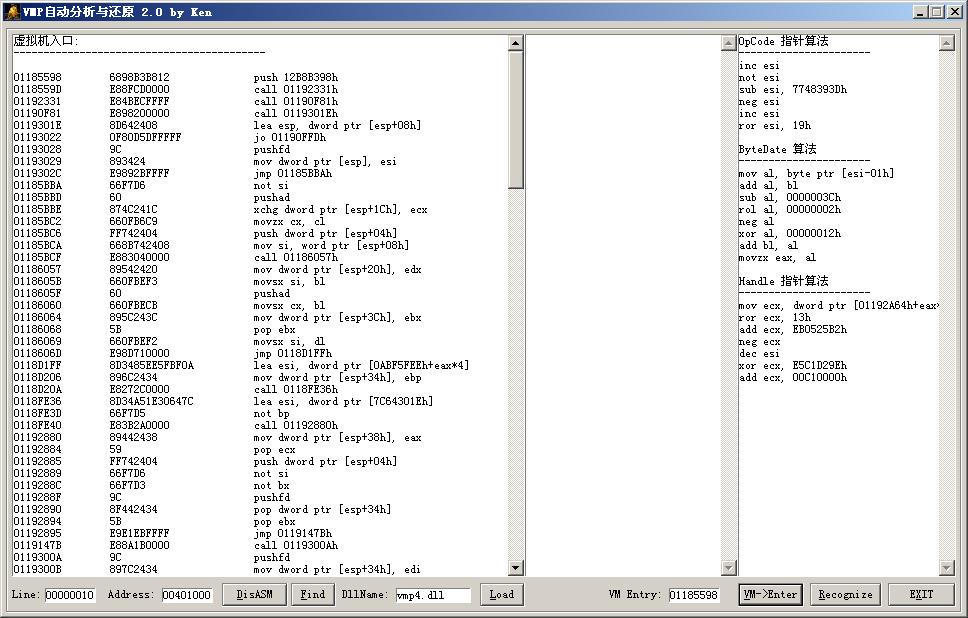Click down arrow of OpCode pane scrollbar

coord(946,568)
